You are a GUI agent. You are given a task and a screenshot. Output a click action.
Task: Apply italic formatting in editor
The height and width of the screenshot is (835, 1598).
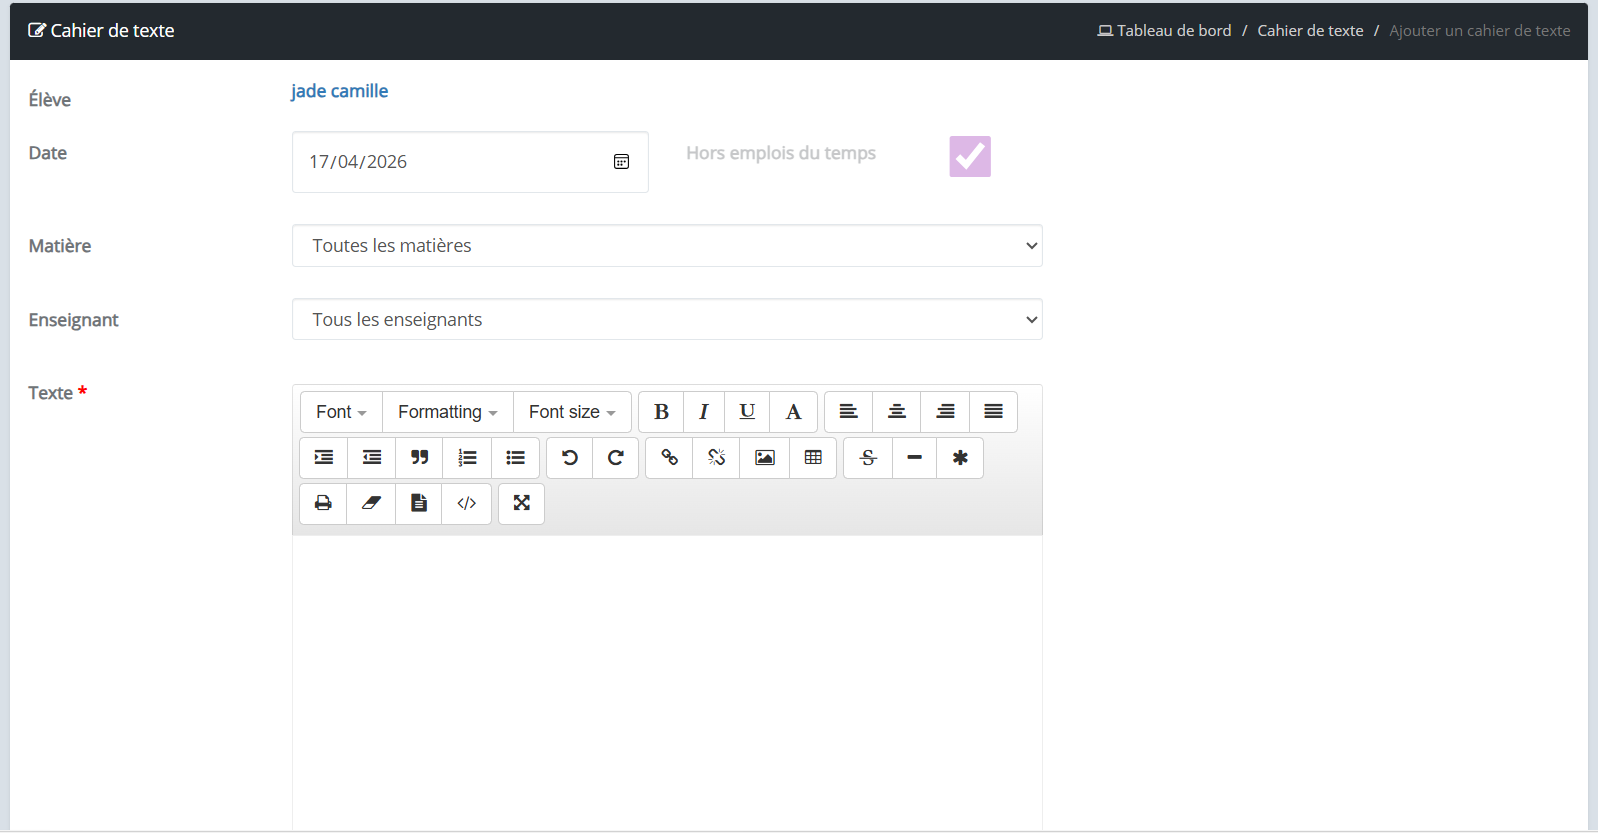click(704, 412)
